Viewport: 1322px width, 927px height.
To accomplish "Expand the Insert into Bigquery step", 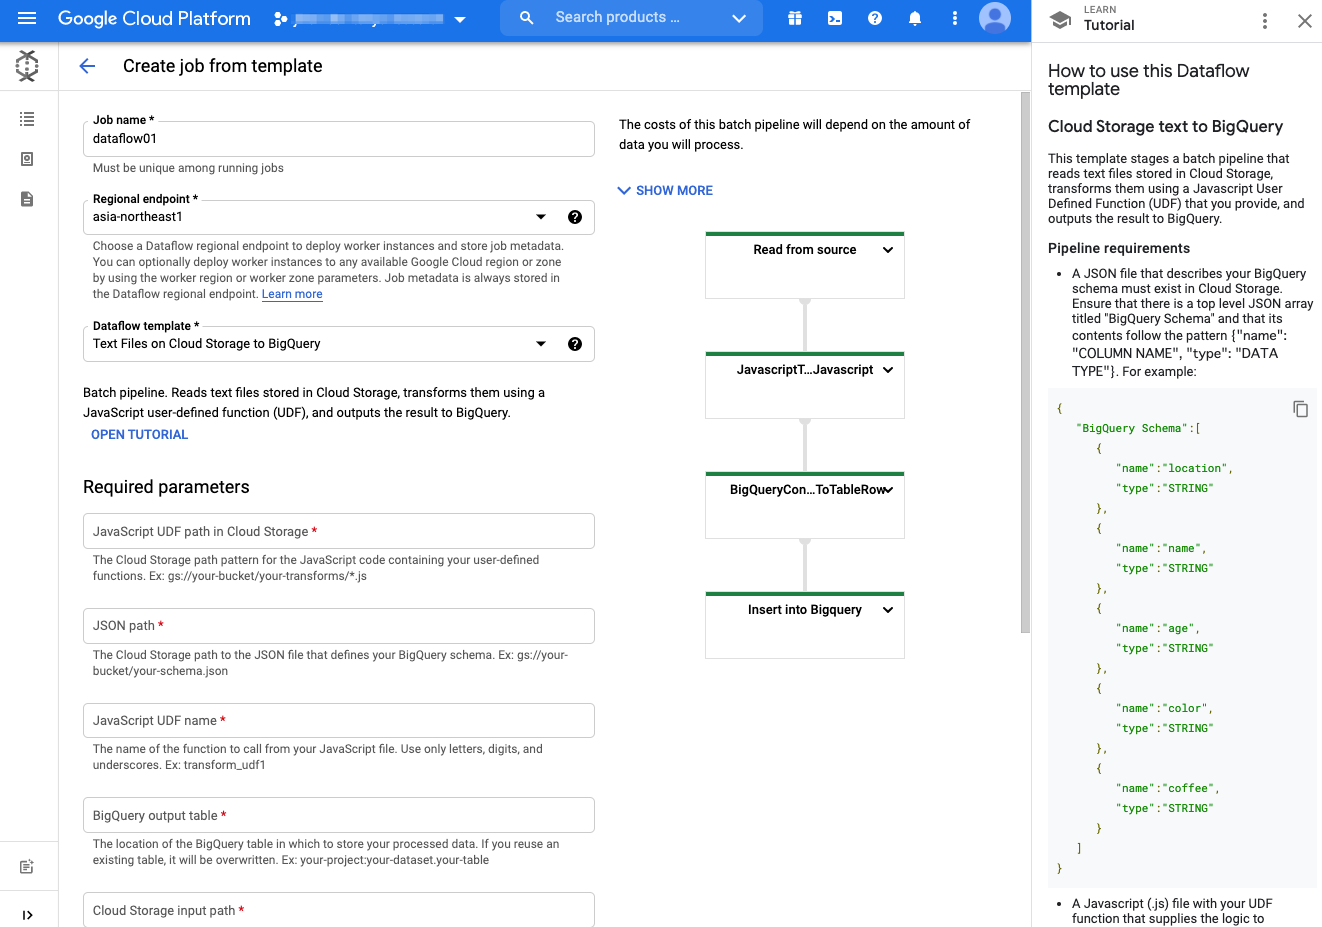I will (x=888, y=610).
